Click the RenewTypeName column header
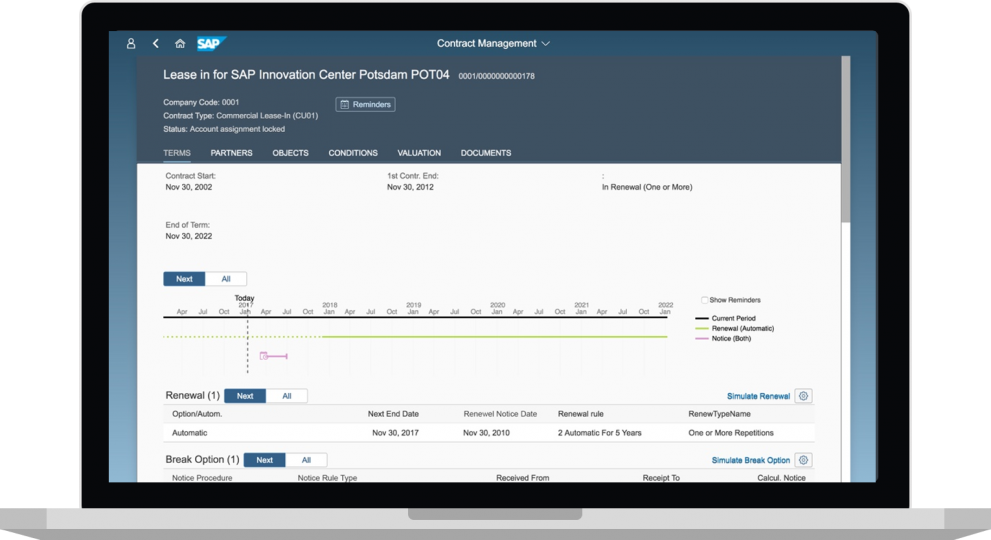 (719, 414)
